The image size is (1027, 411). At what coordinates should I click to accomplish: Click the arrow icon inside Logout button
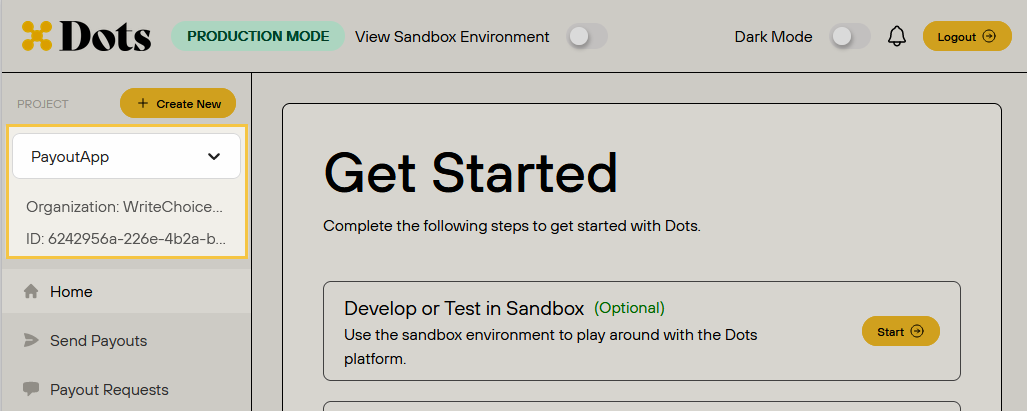989,37
